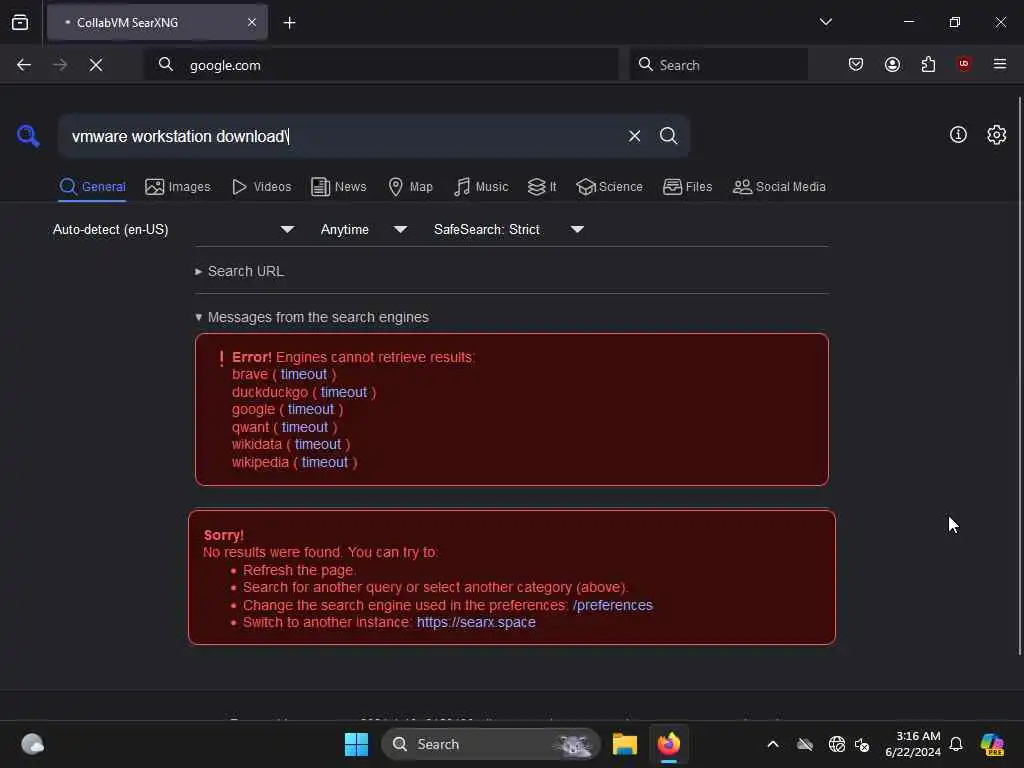1024x768 pixels.
Task: Open the Windows Start menu
Action: [x=357, y=744]
